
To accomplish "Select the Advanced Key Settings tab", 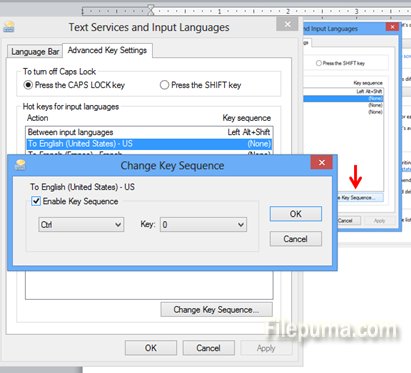I will coord(107,50).
